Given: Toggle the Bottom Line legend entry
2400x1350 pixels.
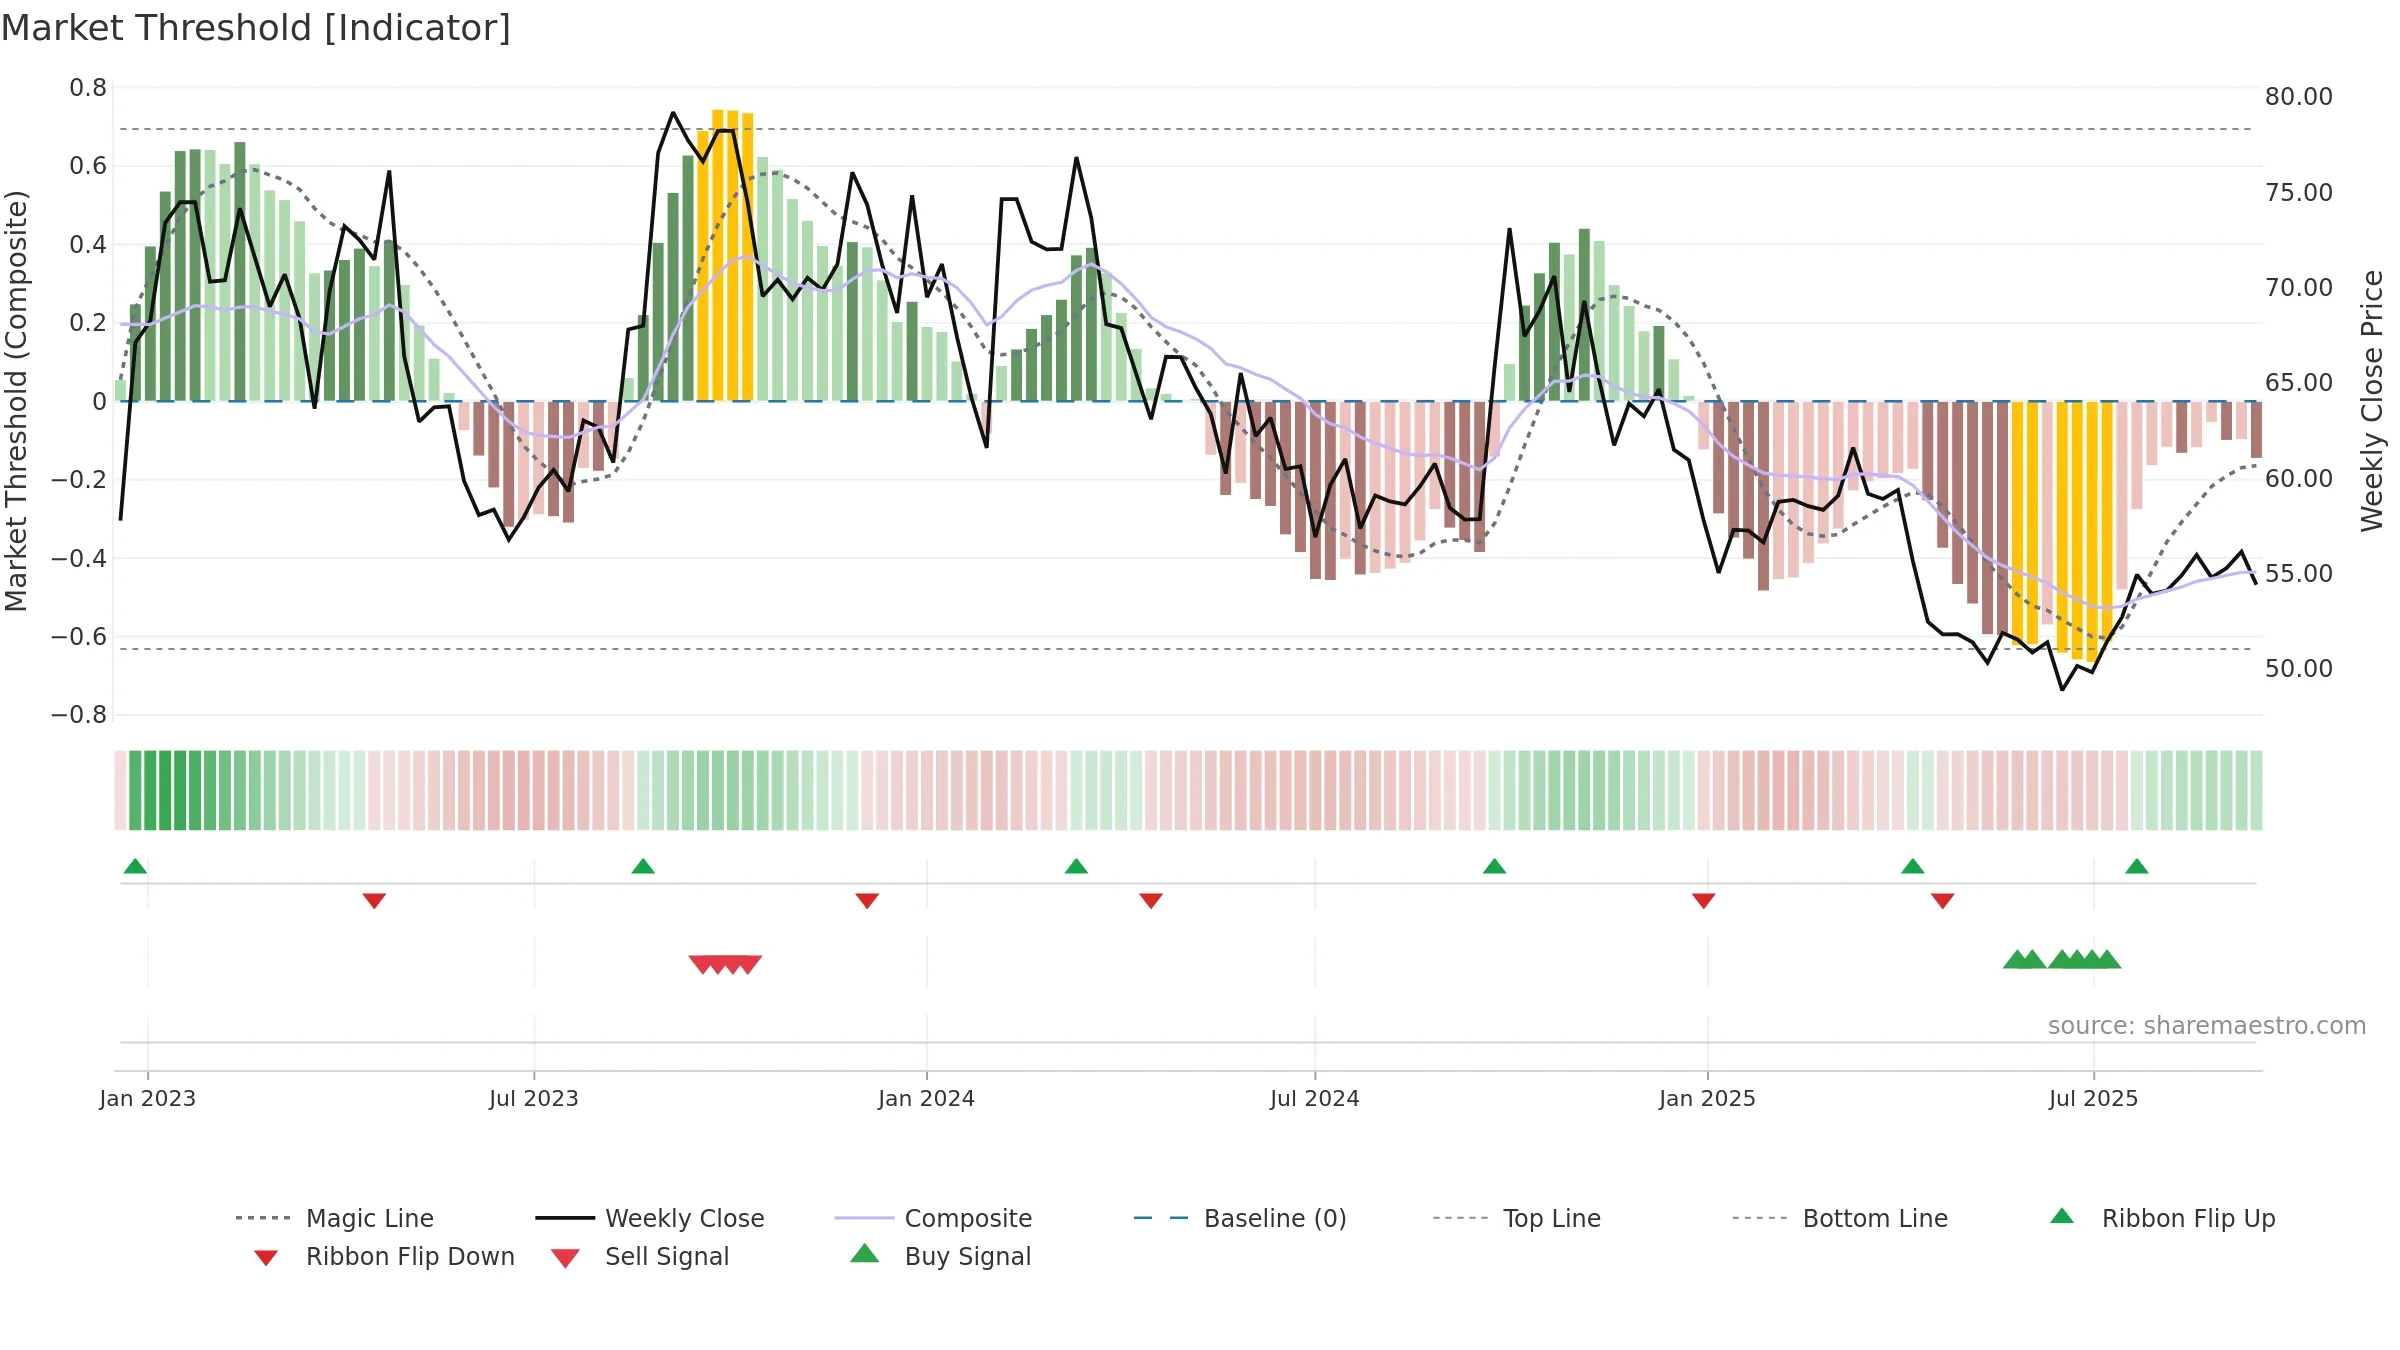Looking at the screenshot, I should pyautogui.click(x=1840, y=1218).
